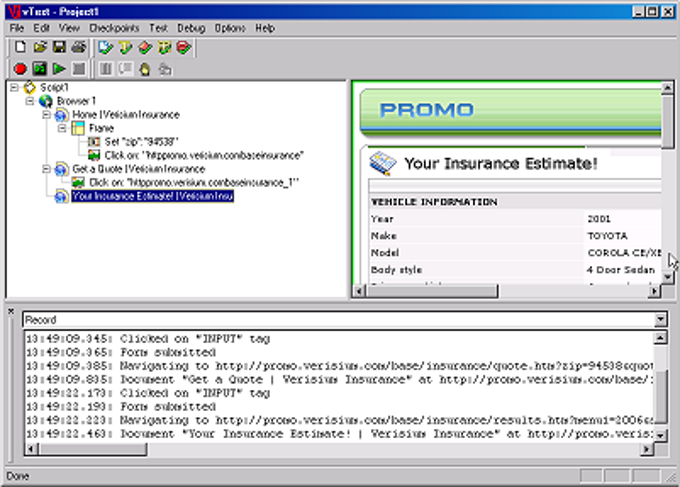Select the first Click on baseinsurance step
Image resolution: width=680 pixels, height=487 pixels.
coord(204,155)
